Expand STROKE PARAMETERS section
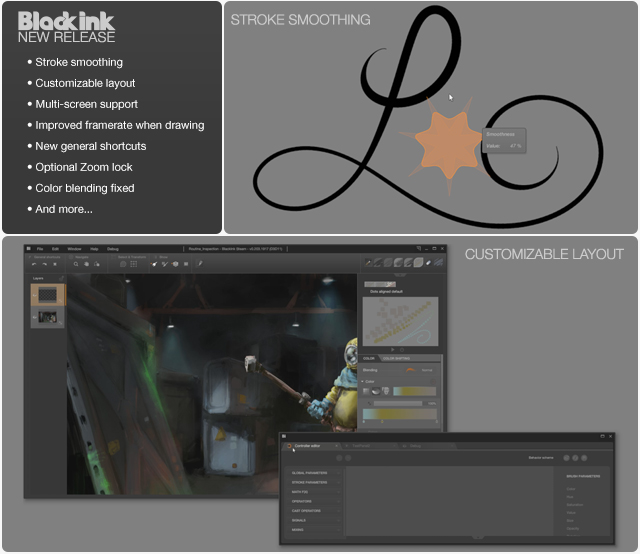Image resolution: width=640 pixels, height=554 pixels. point(314,482)
